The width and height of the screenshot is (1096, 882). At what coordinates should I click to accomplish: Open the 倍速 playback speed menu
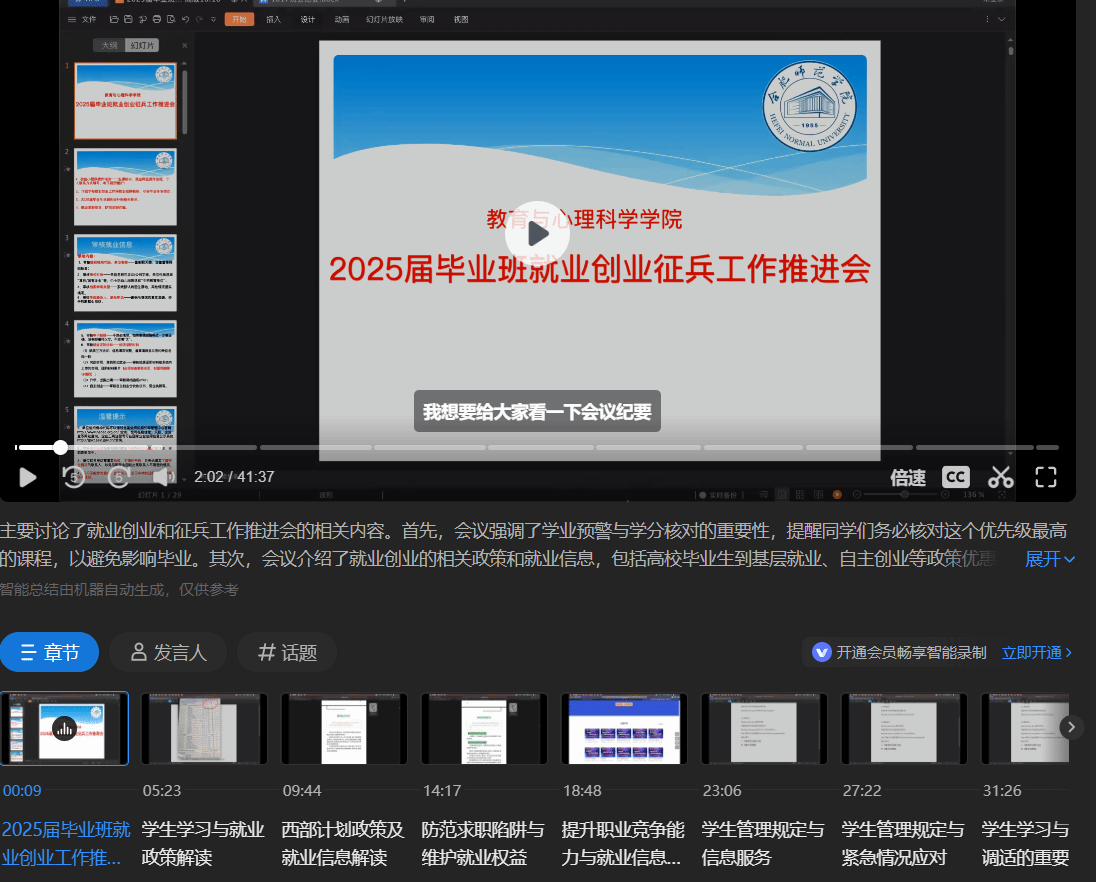point(908,477)
